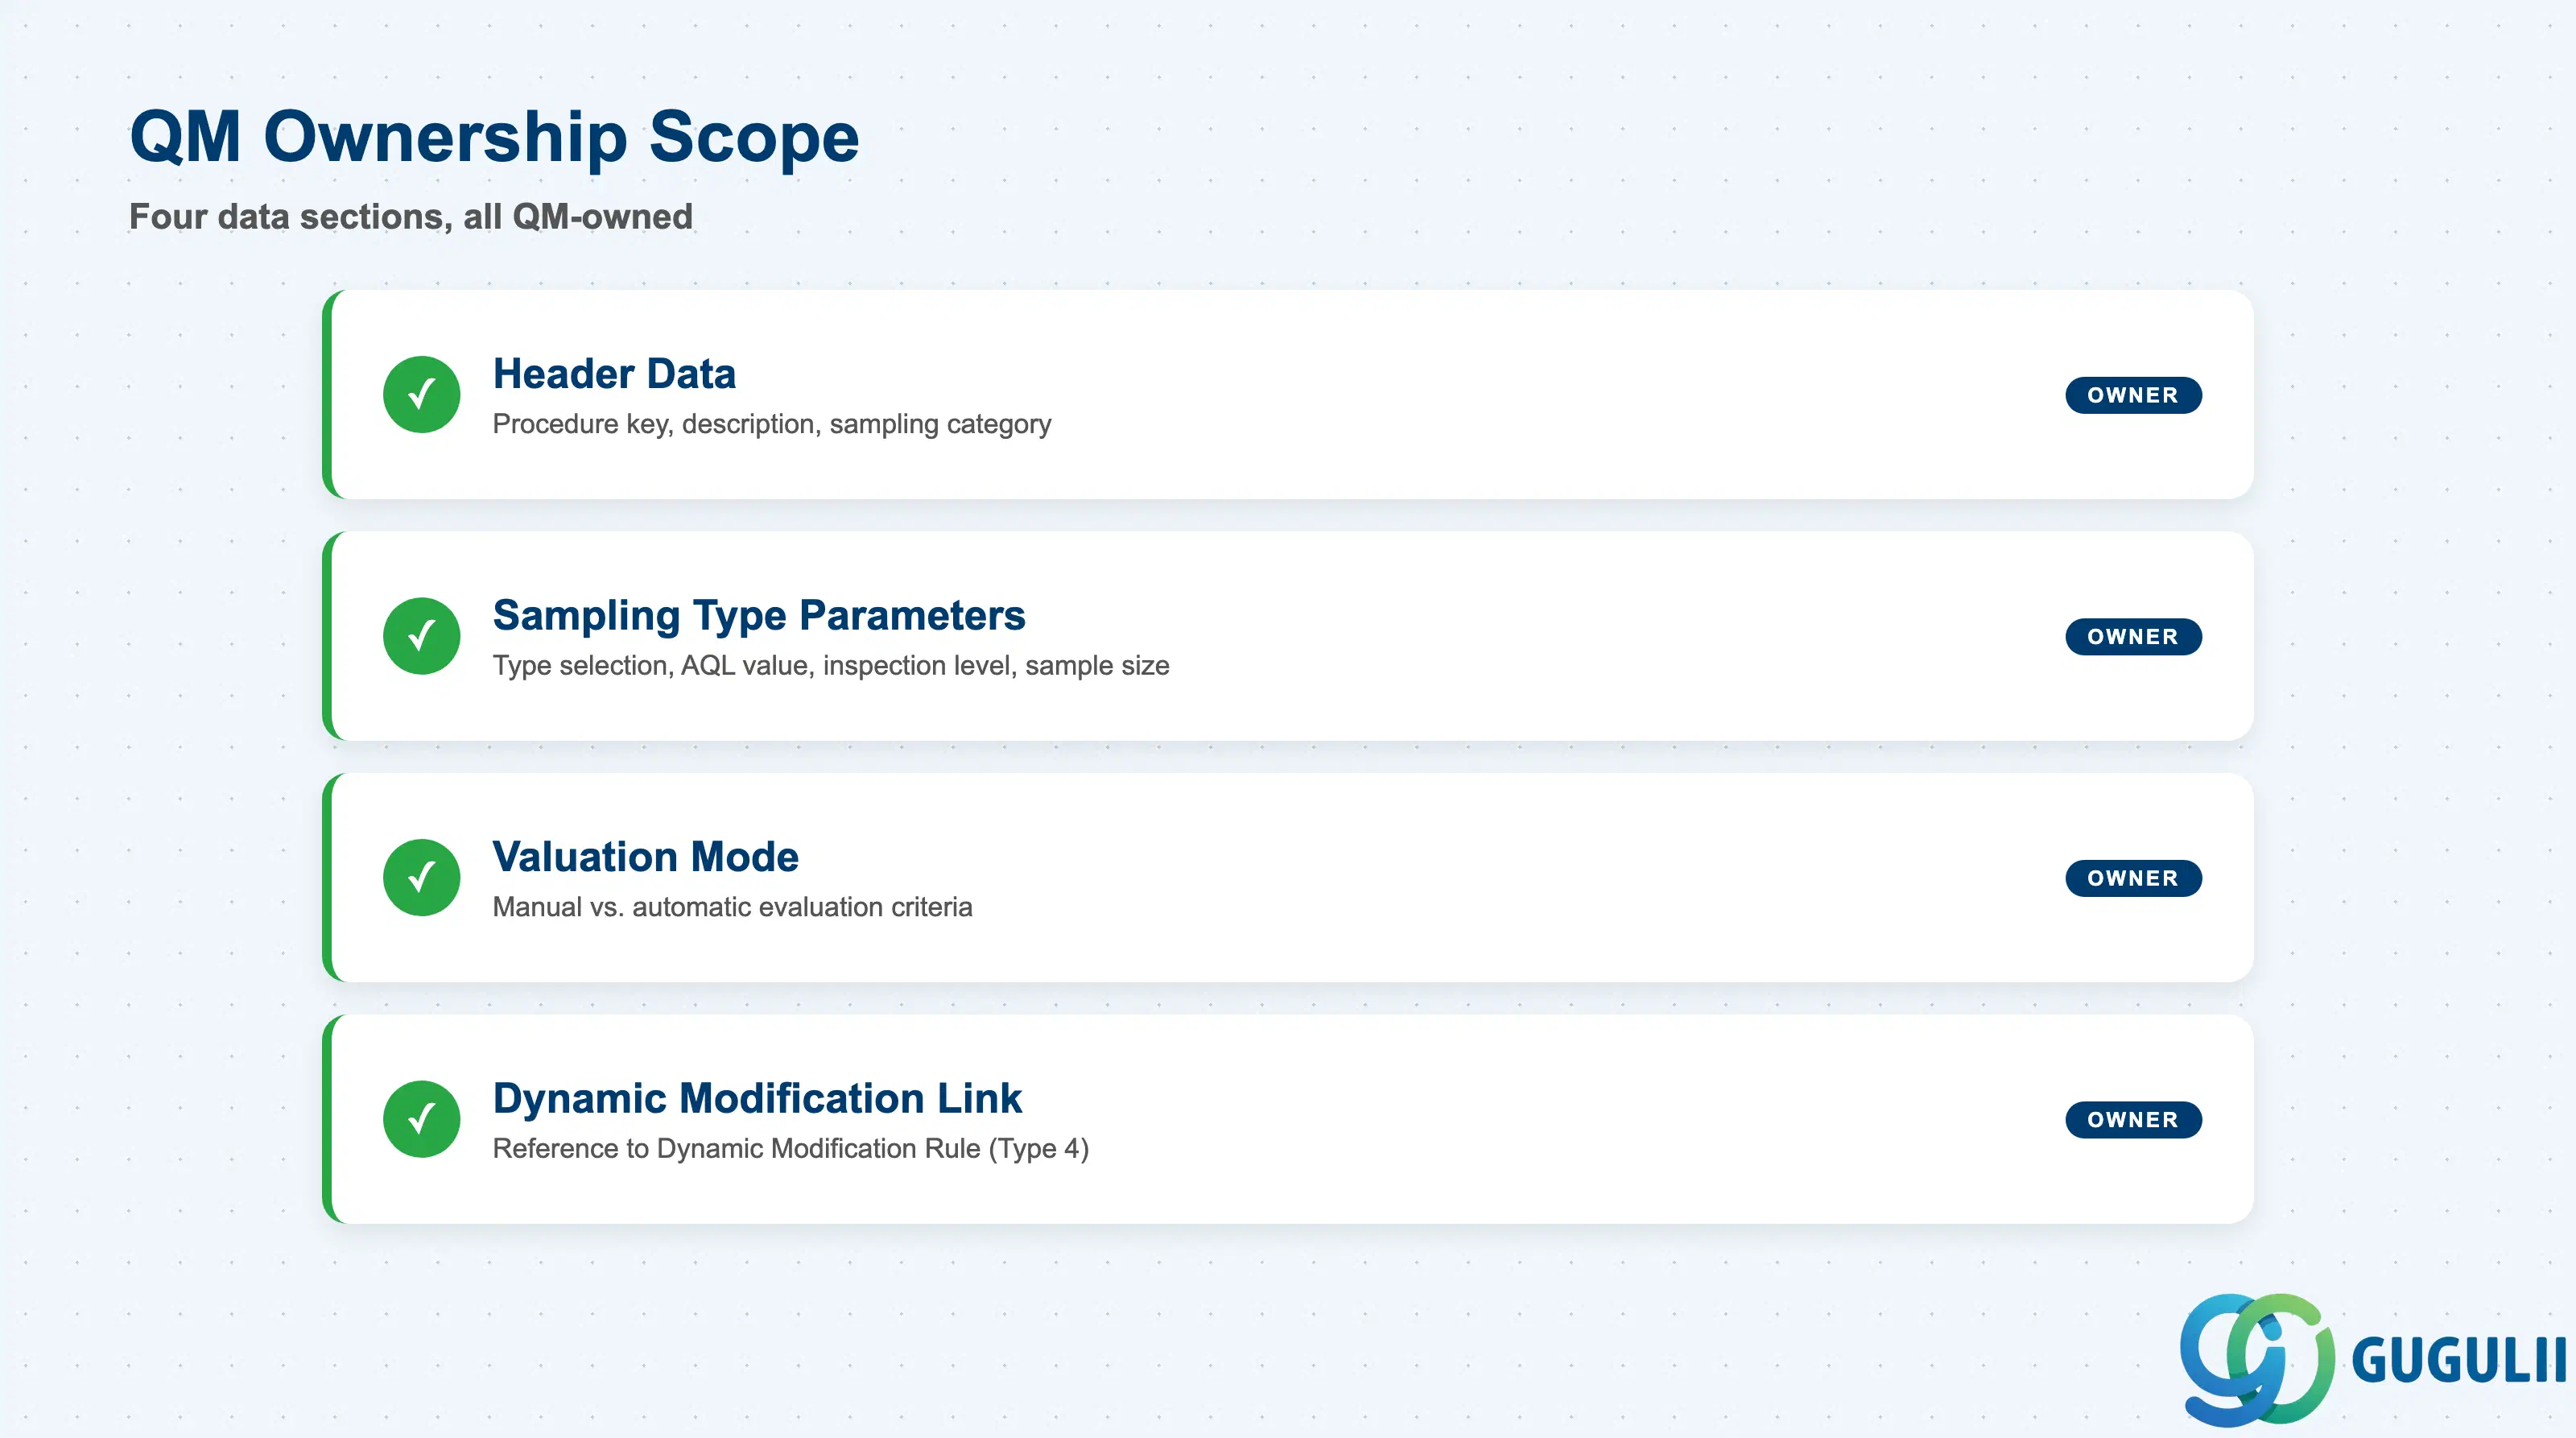Click the OWNER badge on the Header Data card
2576x1438 pixels.
click(2133, 395)
